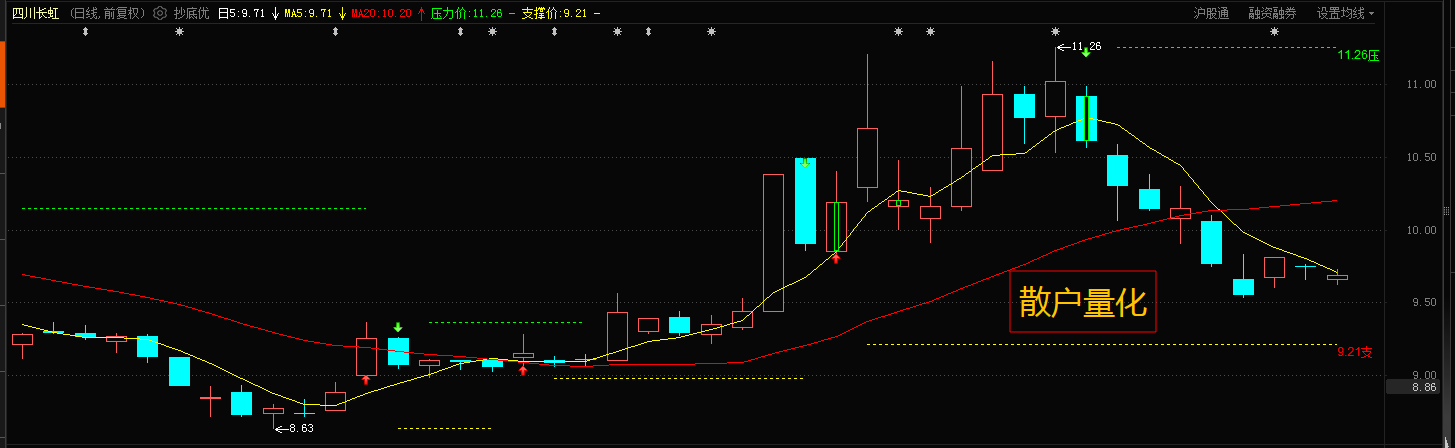Click the 9.21支 support label
Viewport: 1455px width, 448px height.
click(1356, 352)
